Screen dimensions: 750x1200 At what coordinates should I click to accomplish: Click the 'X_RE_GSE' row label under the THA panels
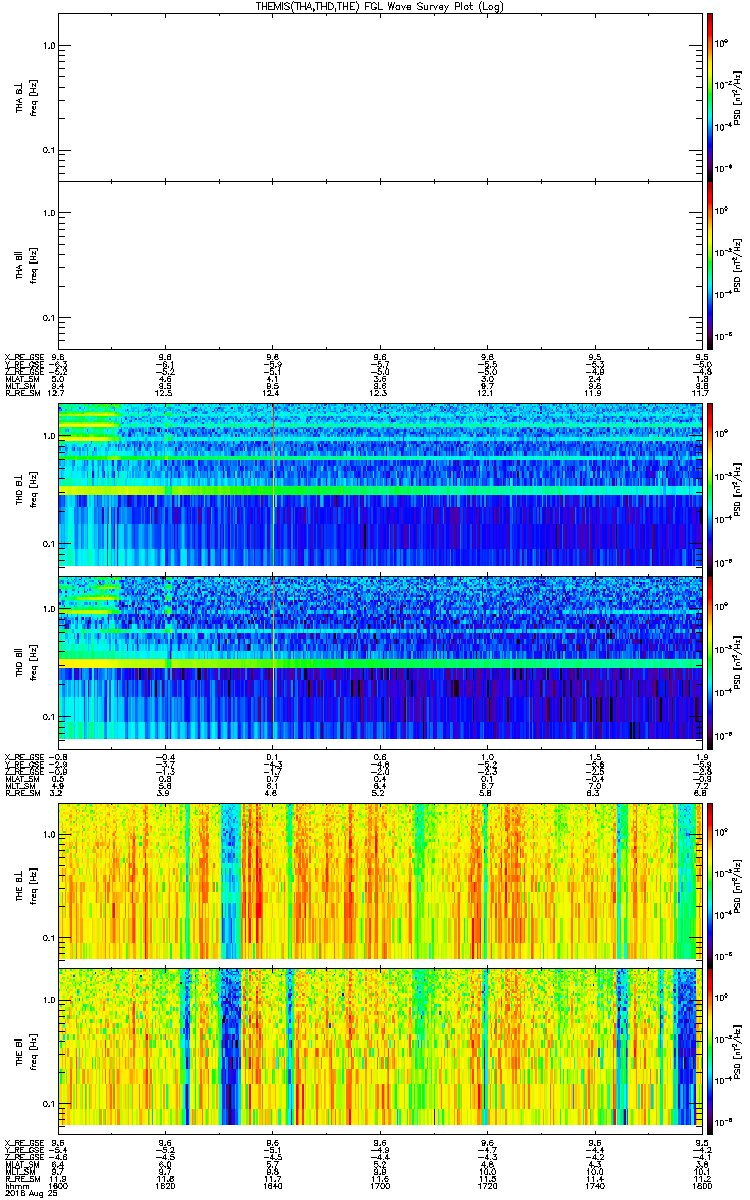pyautogui.click(x=23, y=357)
